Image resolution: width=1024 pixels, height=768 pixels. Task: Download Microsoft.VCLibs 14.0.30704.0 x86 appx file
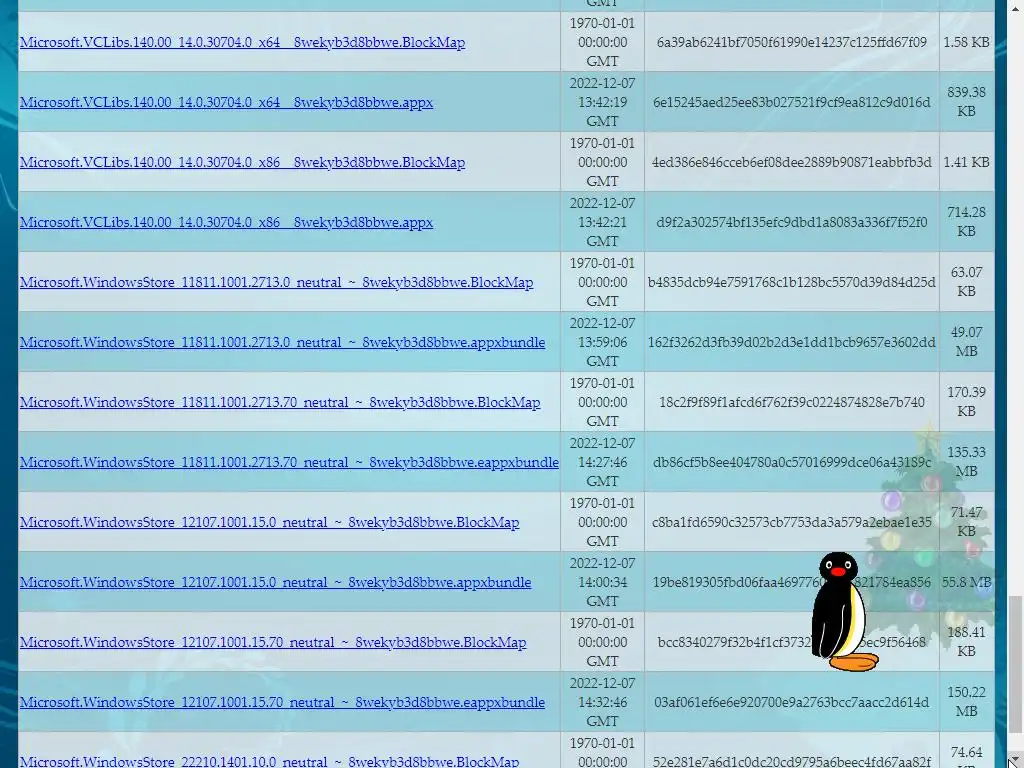(226, 223)
